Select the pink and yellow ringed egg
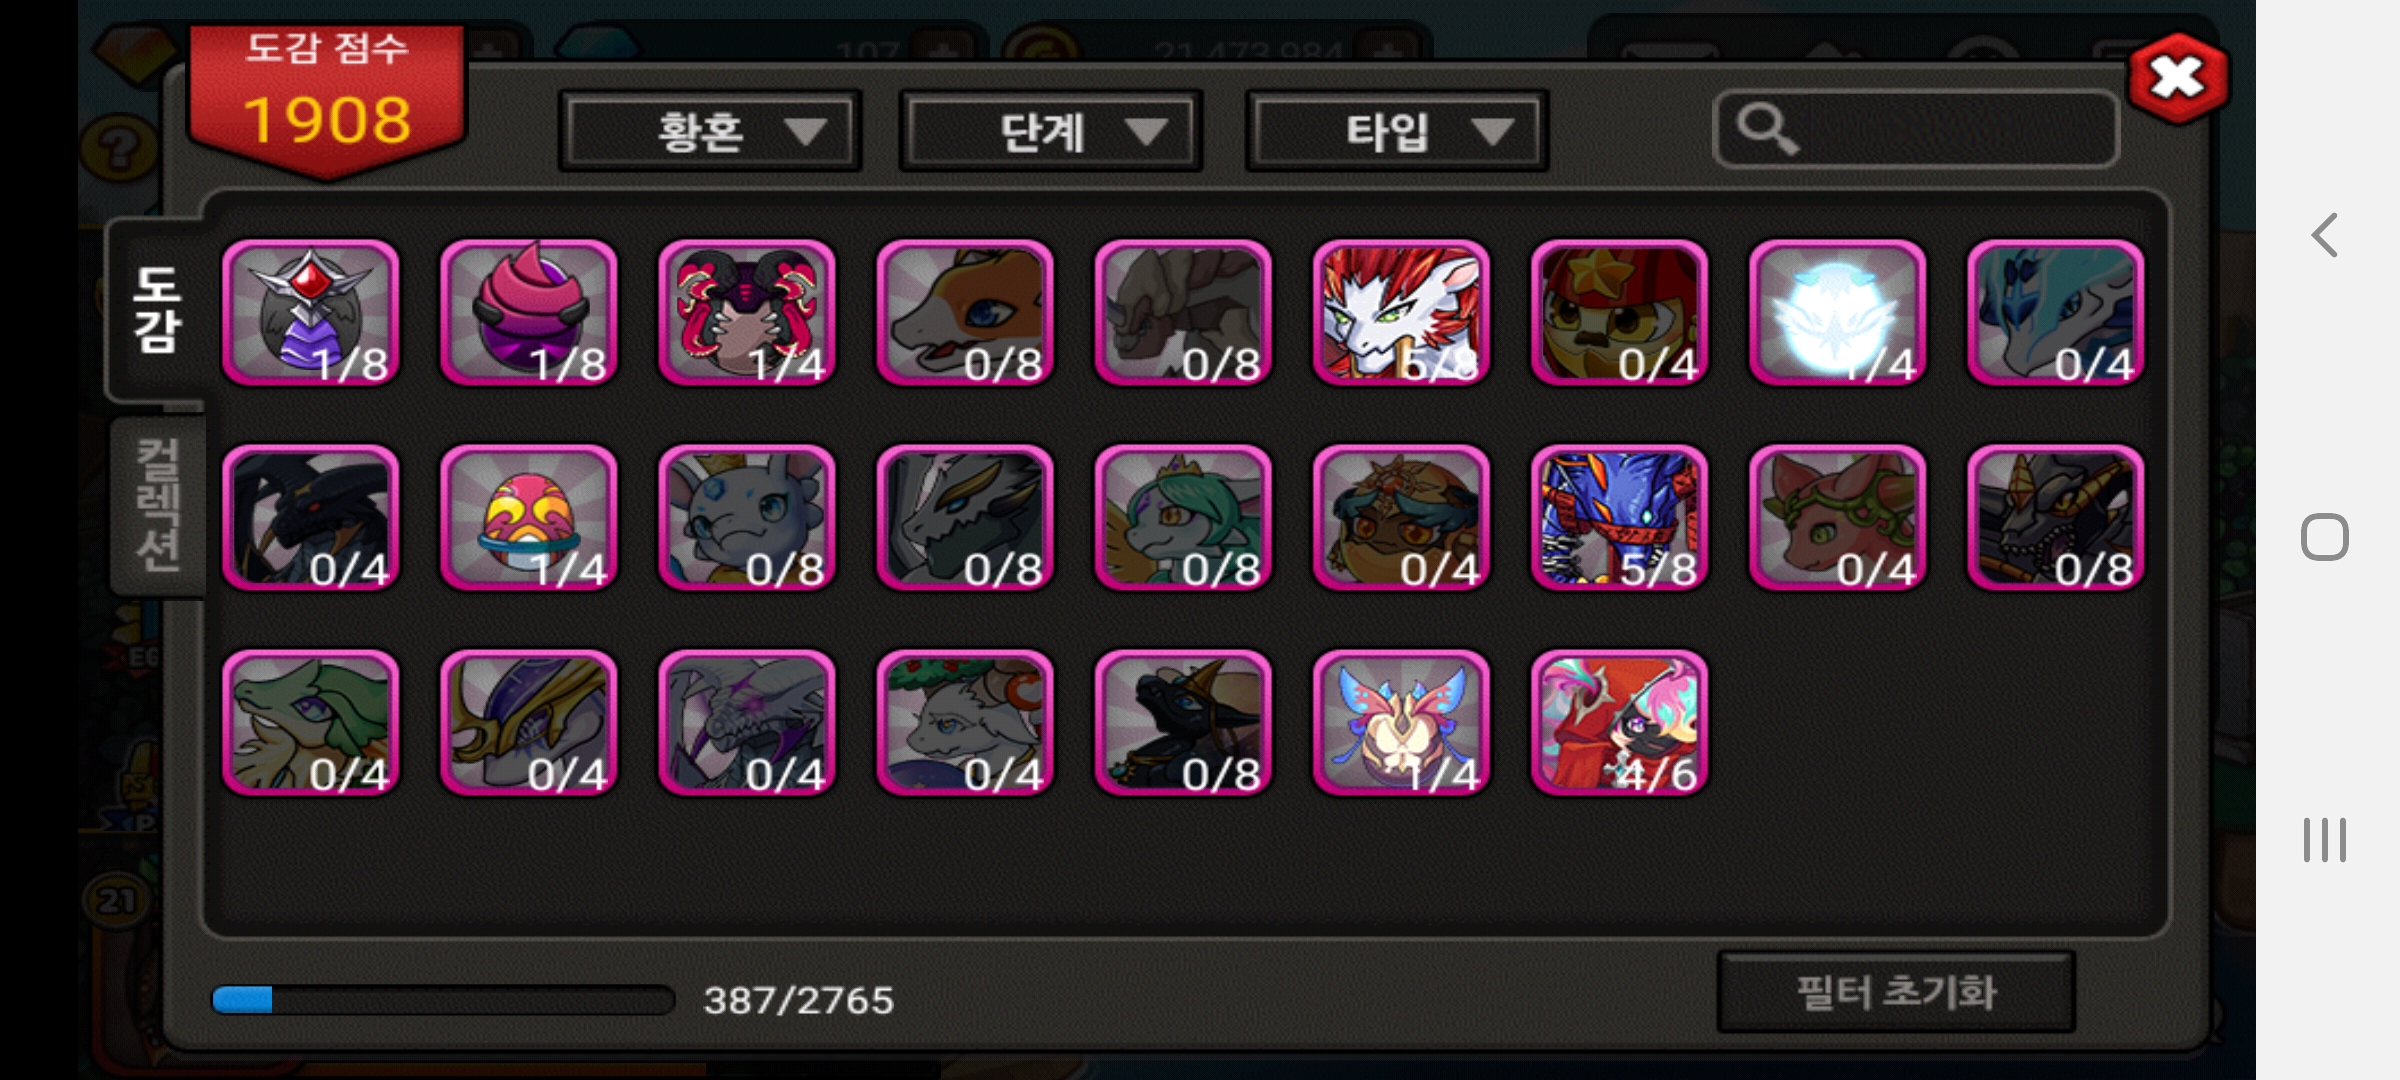The width and height of the screenshot is (2400, 1080). (x=529, y=518)
